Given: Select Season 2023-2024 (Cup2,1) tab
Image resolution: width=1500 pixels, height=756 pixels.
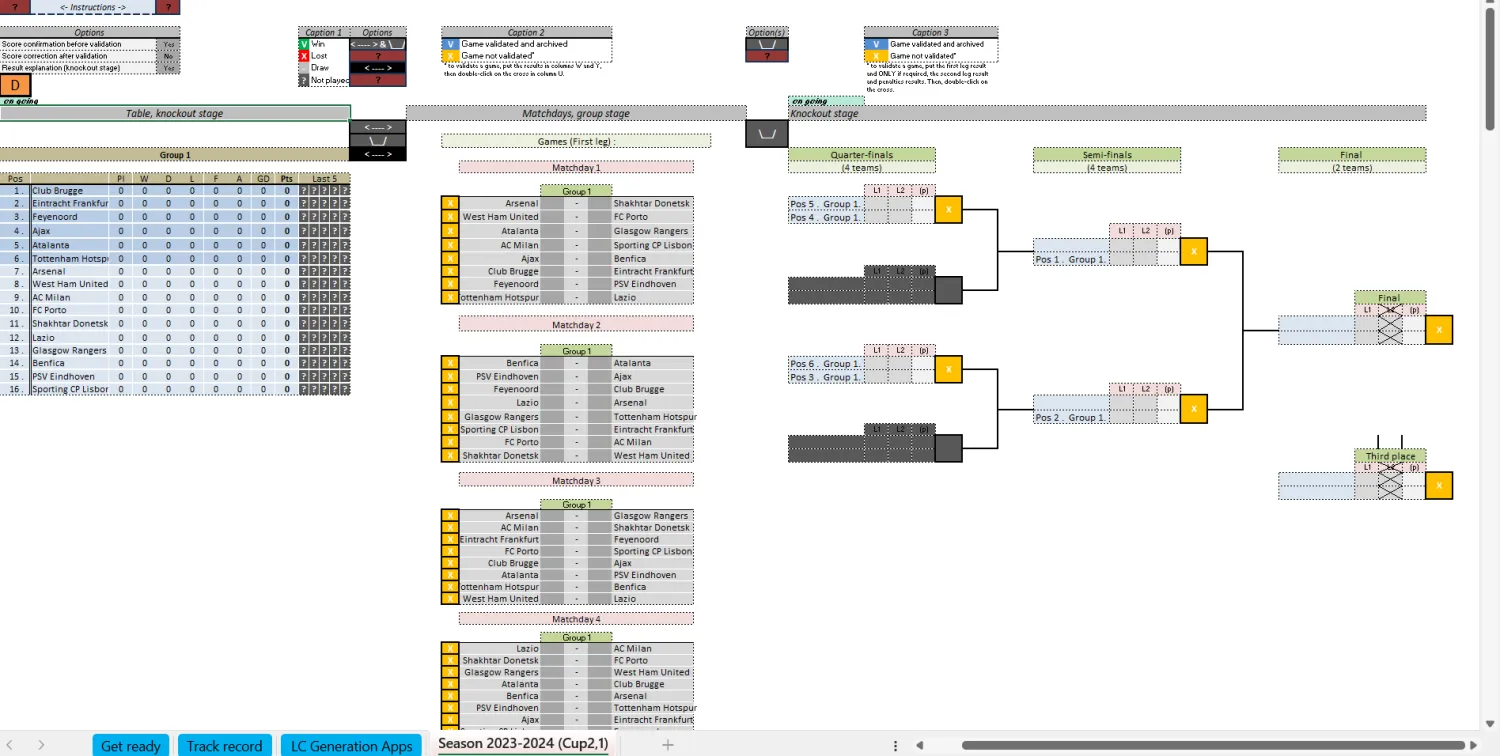Looking at the screenshot, I should [x=522, y=744].
